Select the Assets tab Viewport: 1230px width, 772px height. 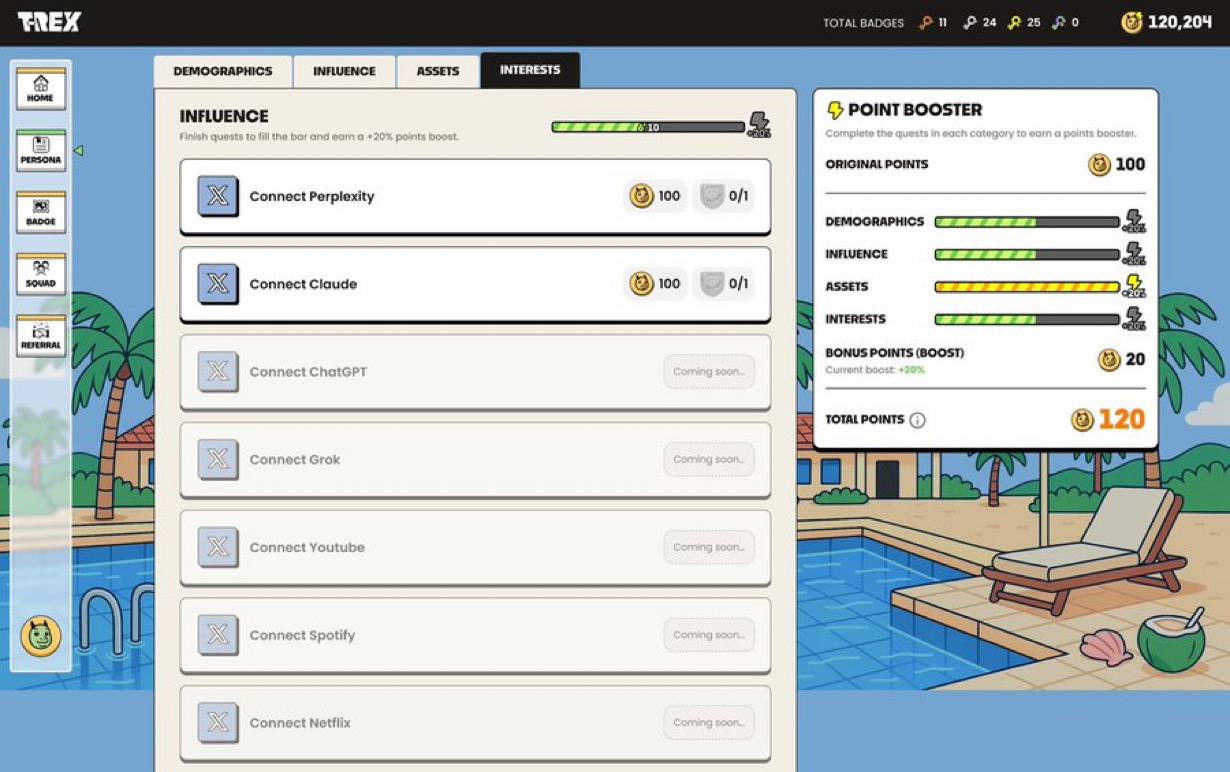[438, 71]
